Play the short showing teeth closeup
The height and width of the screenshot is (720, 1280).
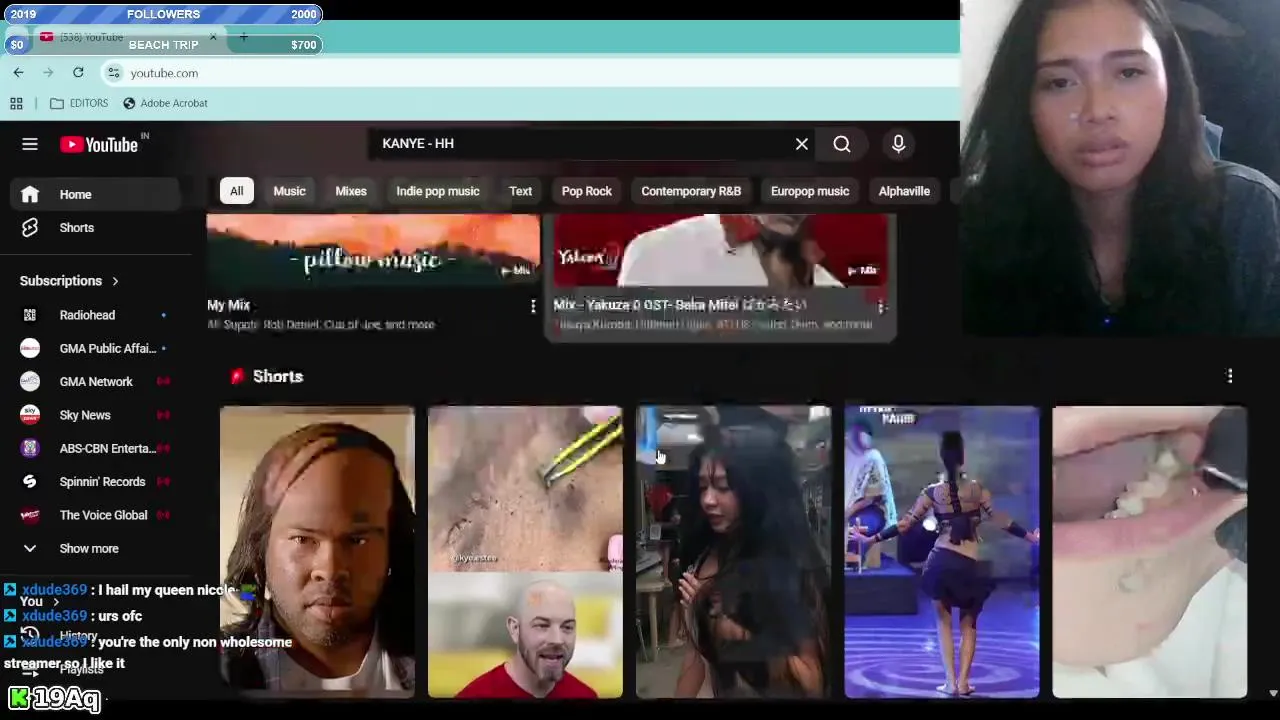click(x=1149, y=551)
